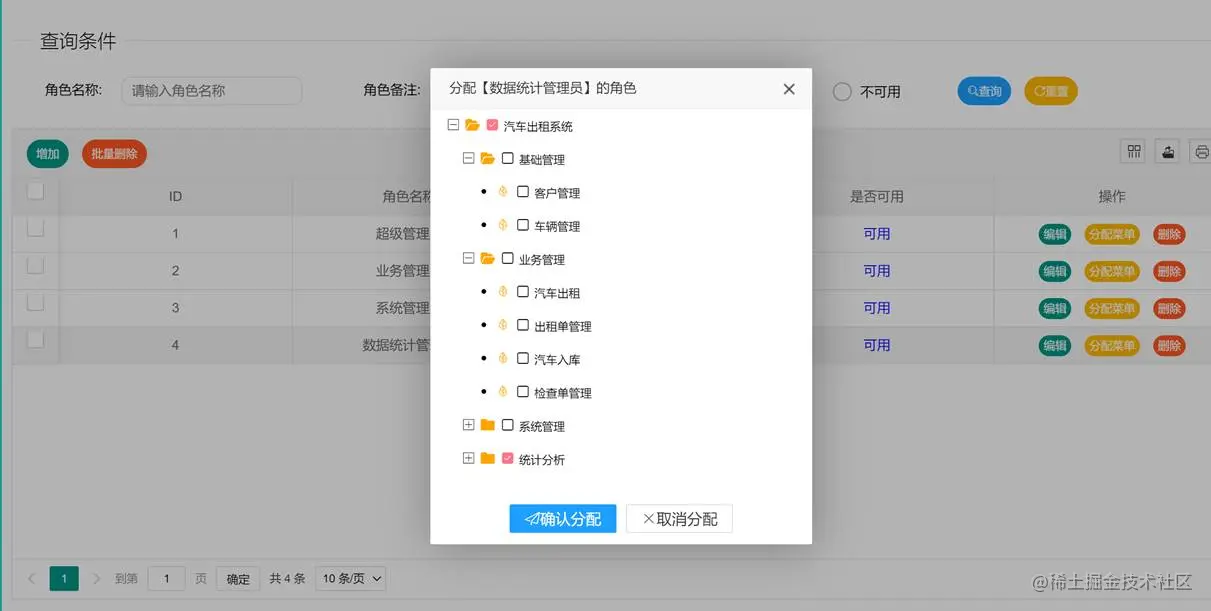This screenshot has width=1211, height=611.
Task: Tick the row checkbox for ID 1
Action: pyautogui.click(x=35, y=228)
